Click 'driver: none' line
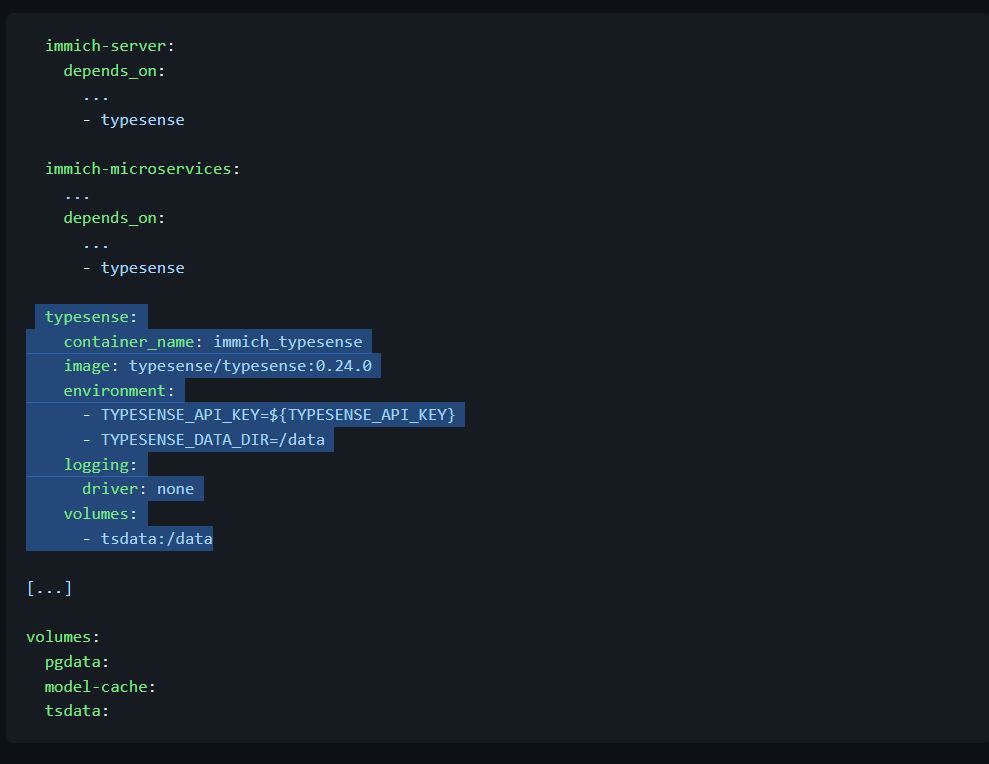 (138, 489)
